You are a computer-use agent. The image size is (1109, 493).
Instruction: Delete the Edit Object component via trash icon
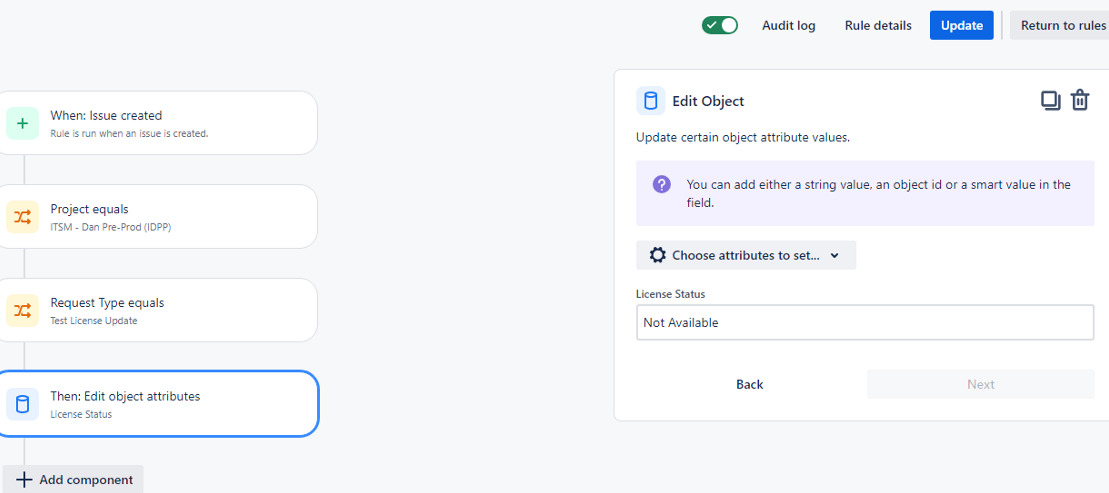[x=1079, y=100]
